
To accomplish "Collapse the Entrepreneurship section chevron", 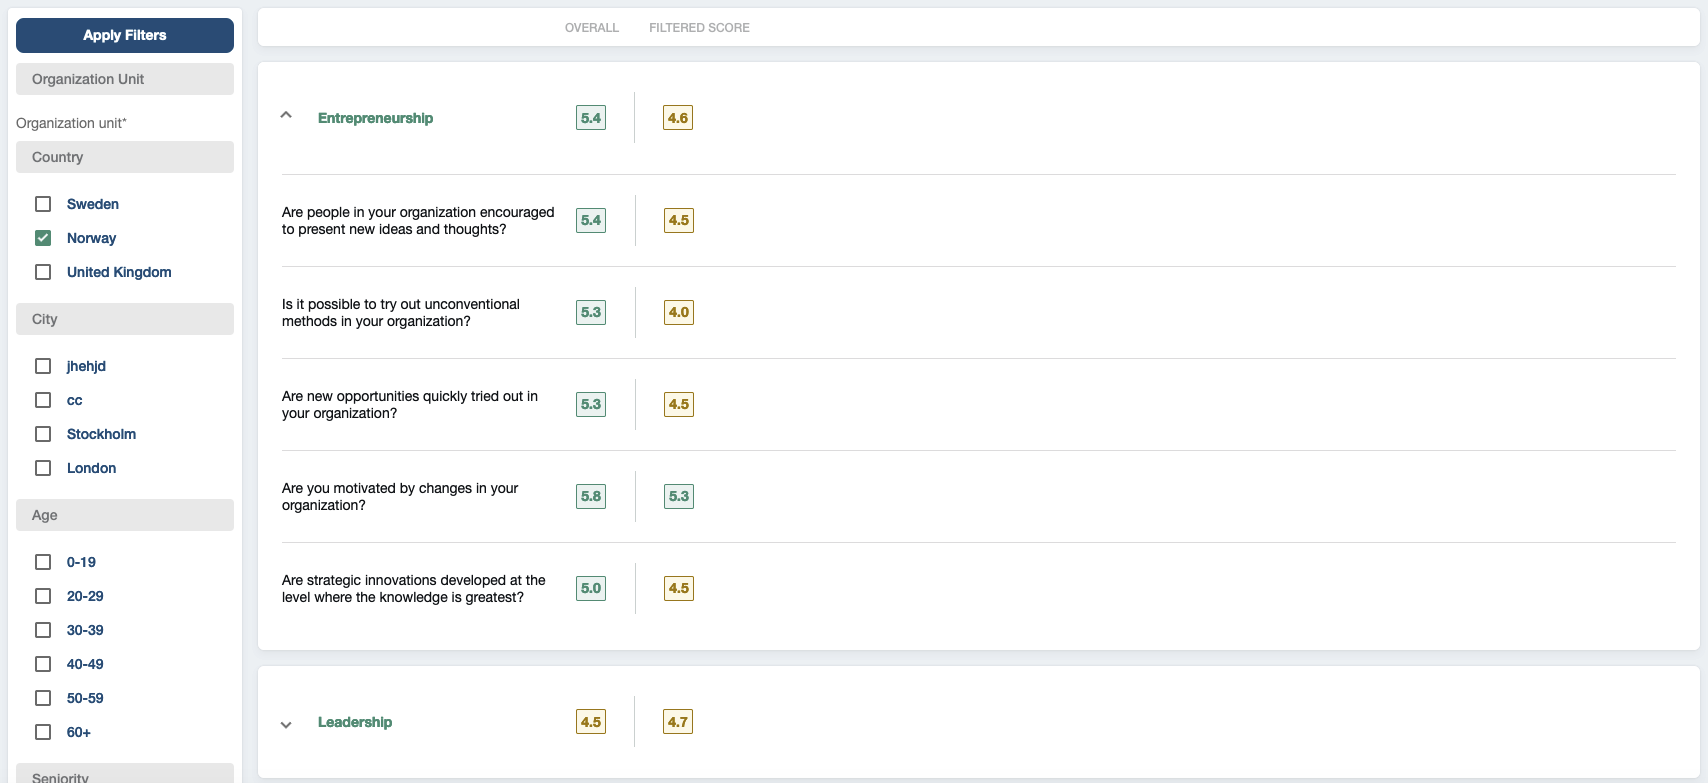I will 286,116.
